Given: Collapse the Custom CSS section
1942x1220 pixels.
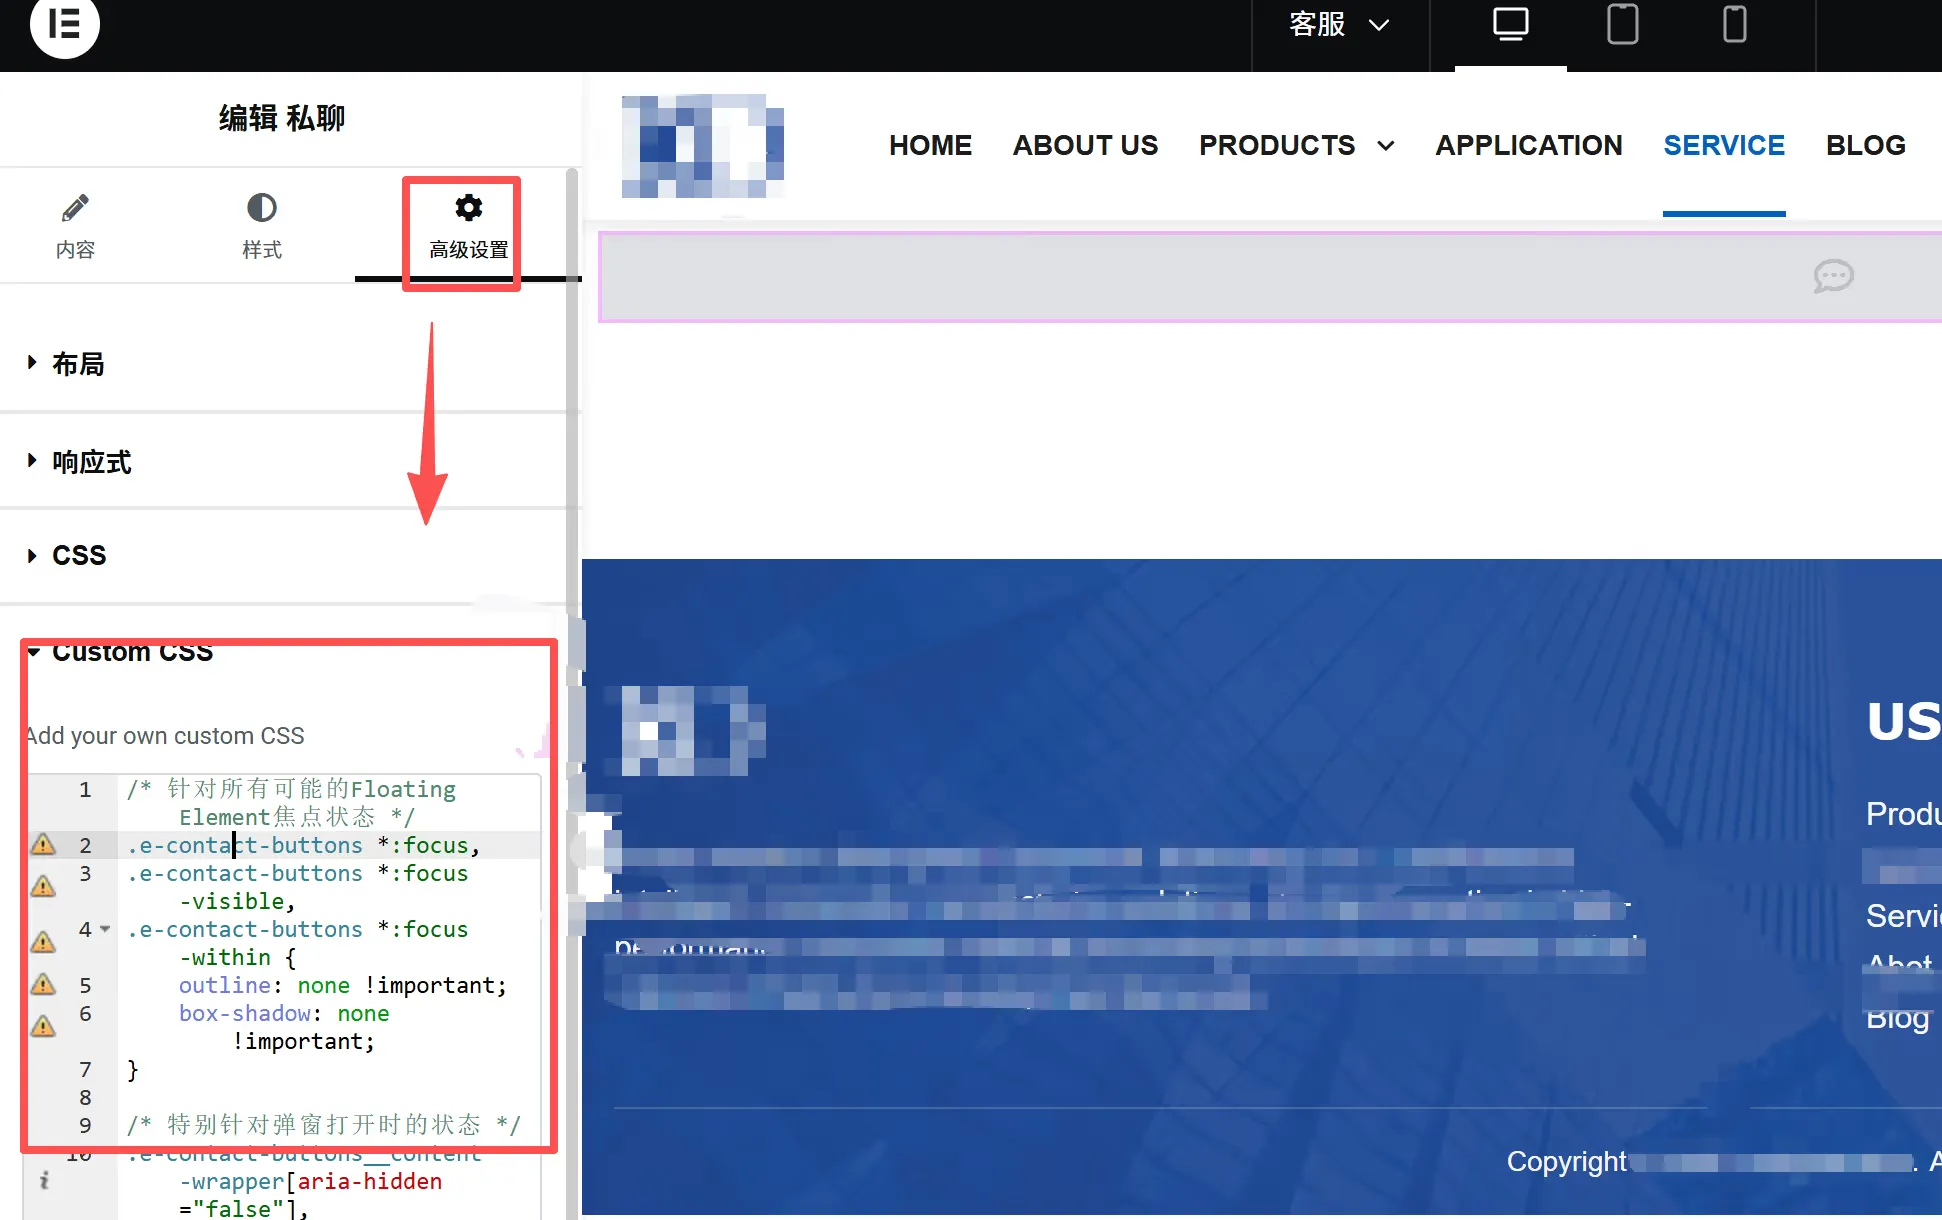Looking at the screenshot, I should (131, 652).
